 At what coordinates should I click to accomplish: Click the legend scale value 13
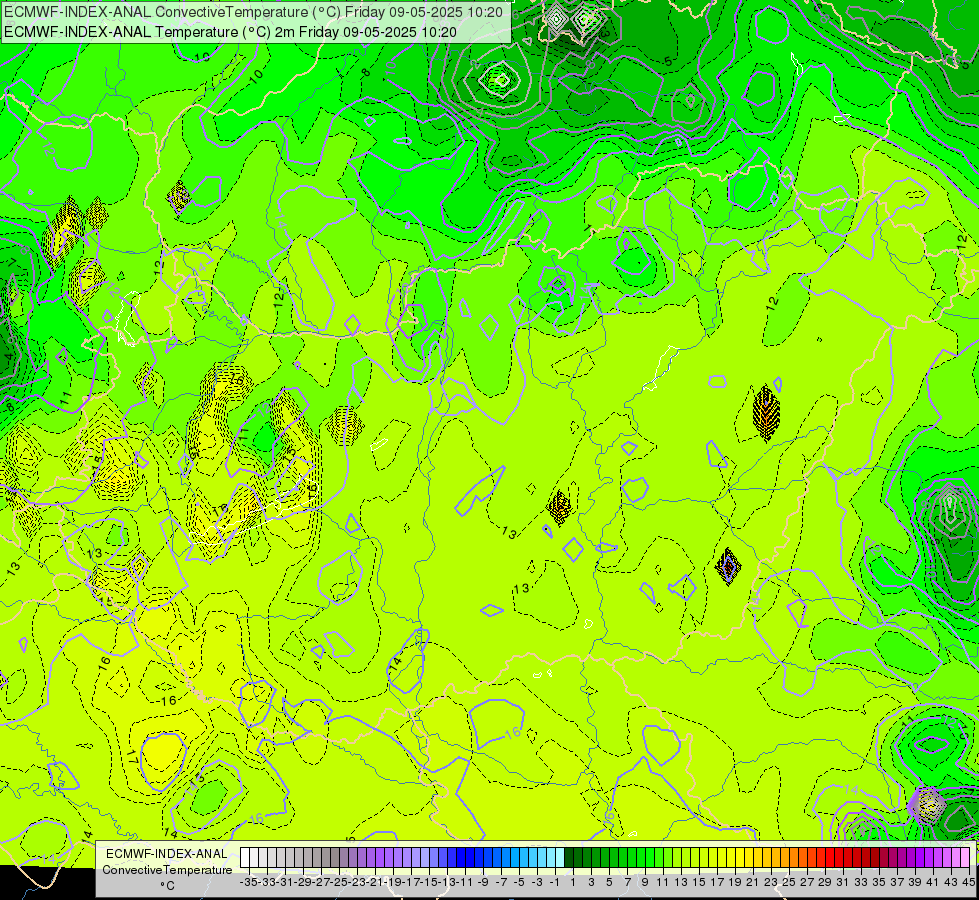pyautogui.click(x=681, y=882)
